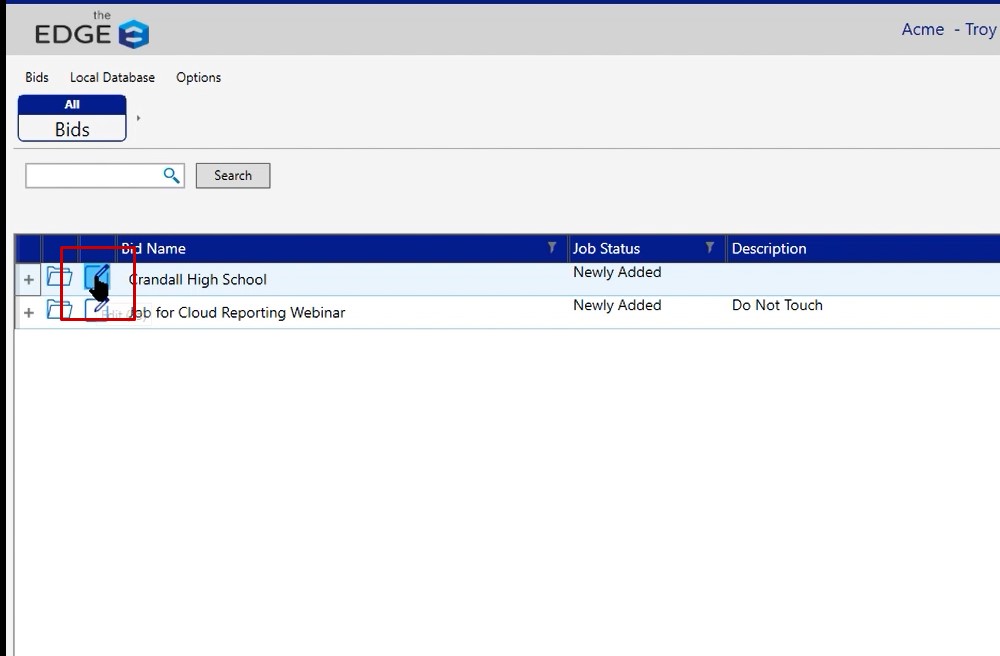This screenshot has height=656, width=1000.
Task: Click the Edge logo icon
Action: tap(133, 34)
